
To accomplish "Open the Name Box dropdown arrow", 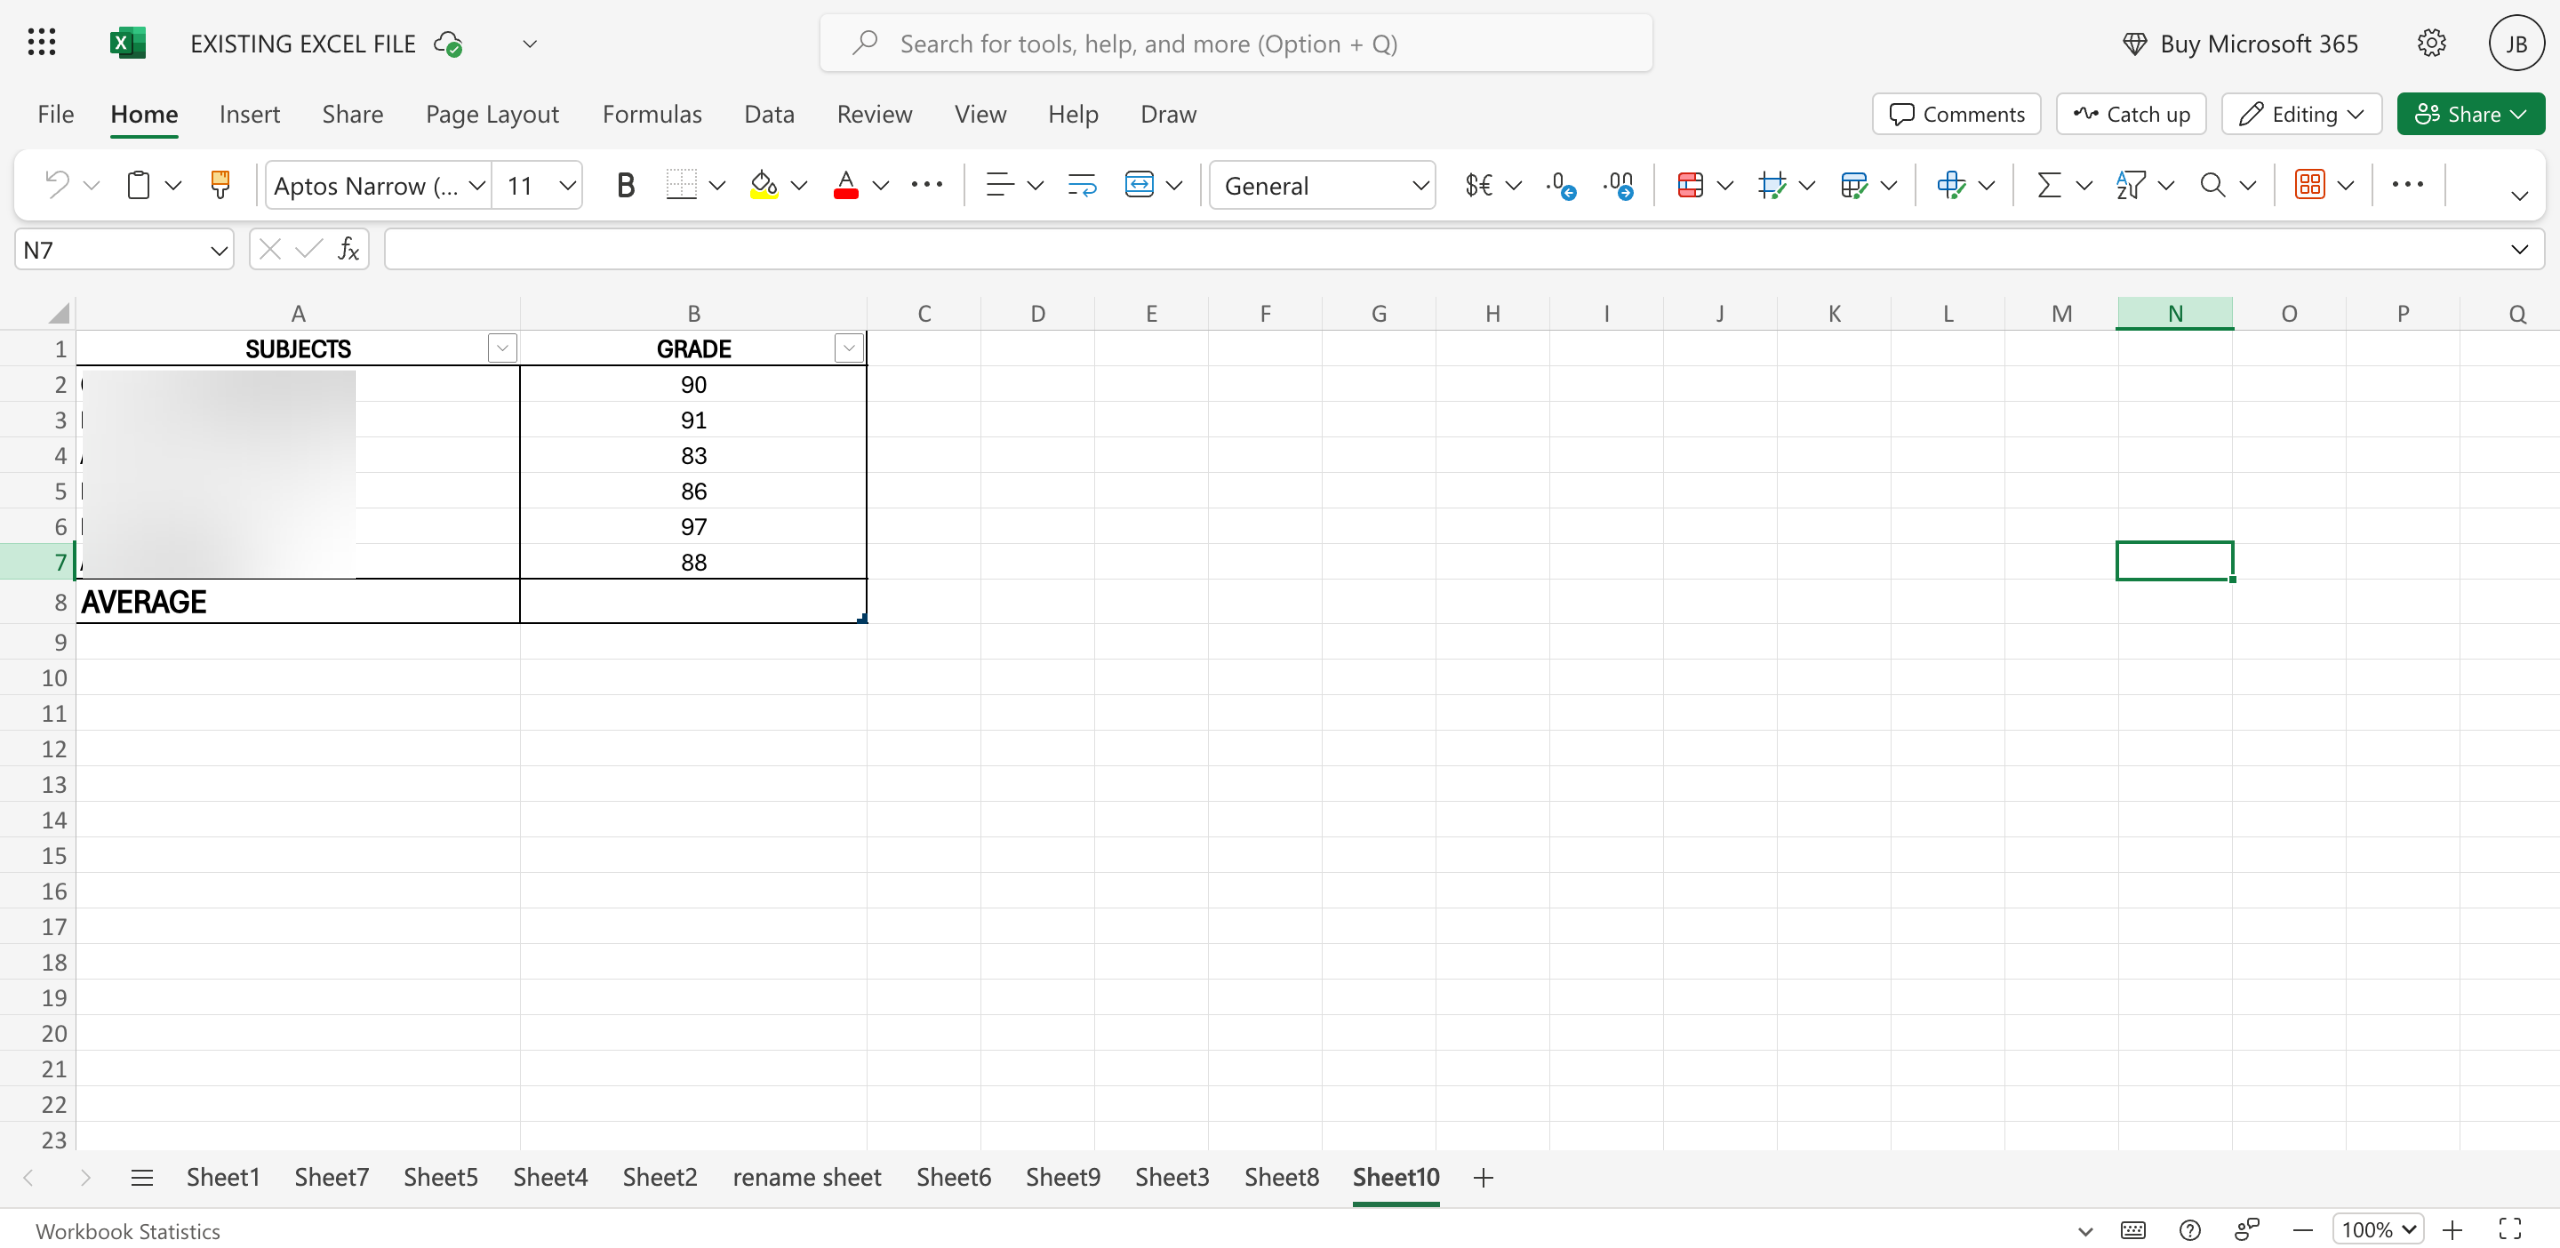I will (218, 250).
